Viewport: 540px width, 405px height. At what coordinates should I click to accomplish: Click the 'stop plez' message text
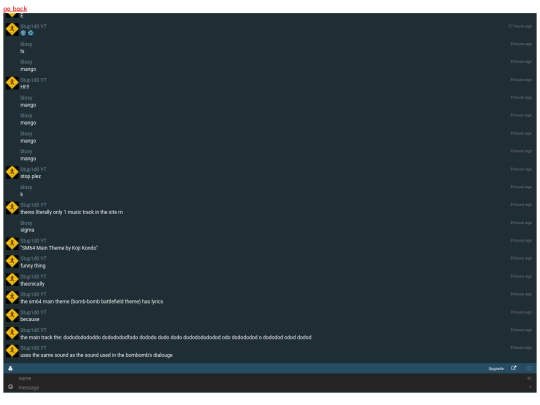point(30,176)
